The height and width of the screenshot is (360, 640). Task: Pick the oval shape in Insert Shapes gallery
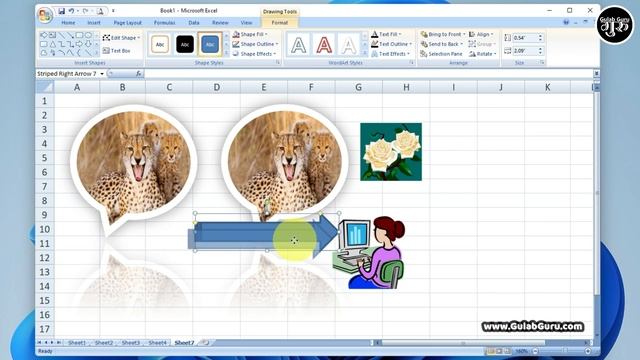pyautogui.click(x=88, y=35)
